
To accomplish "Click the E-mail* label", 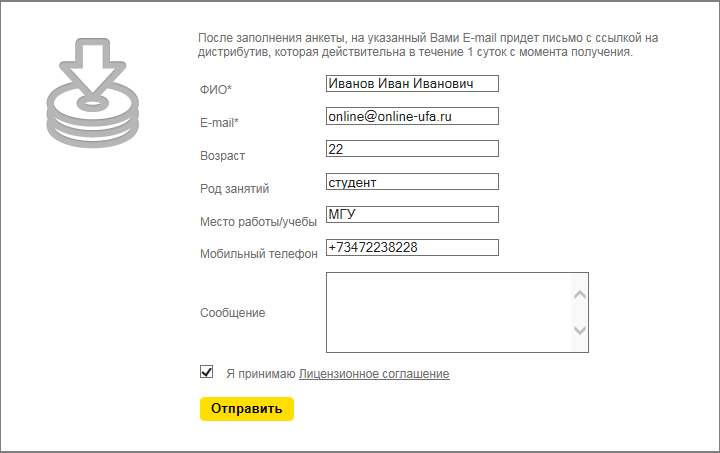I will [219, 123].
